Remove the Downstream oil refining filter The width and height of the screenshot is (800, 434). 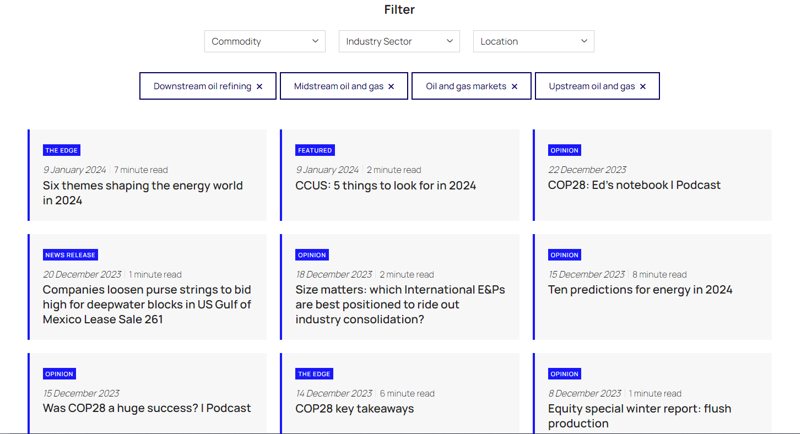click(x=259, y=87)
